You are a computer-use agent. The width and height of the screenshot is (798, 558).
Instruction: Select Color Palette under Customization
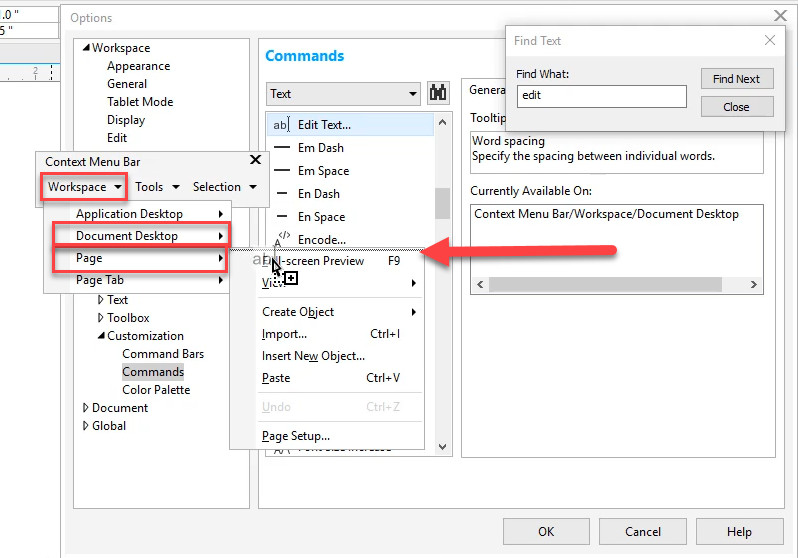(156, 389)
